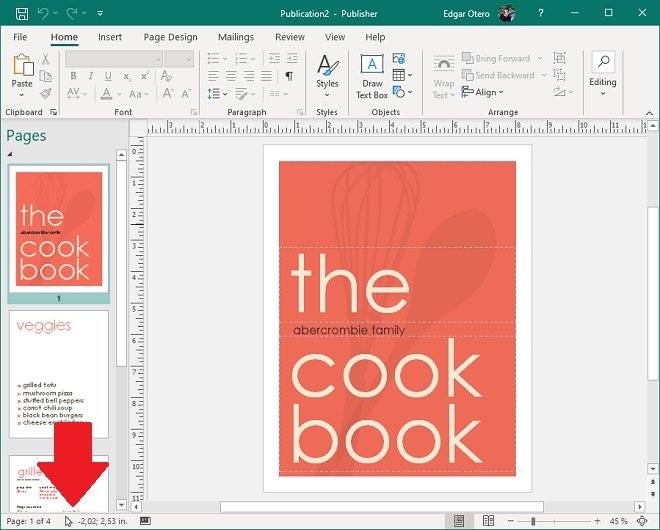The image size is (660, 530).
Task: Click the Copy icon
Action: click(x=45, y=76)
